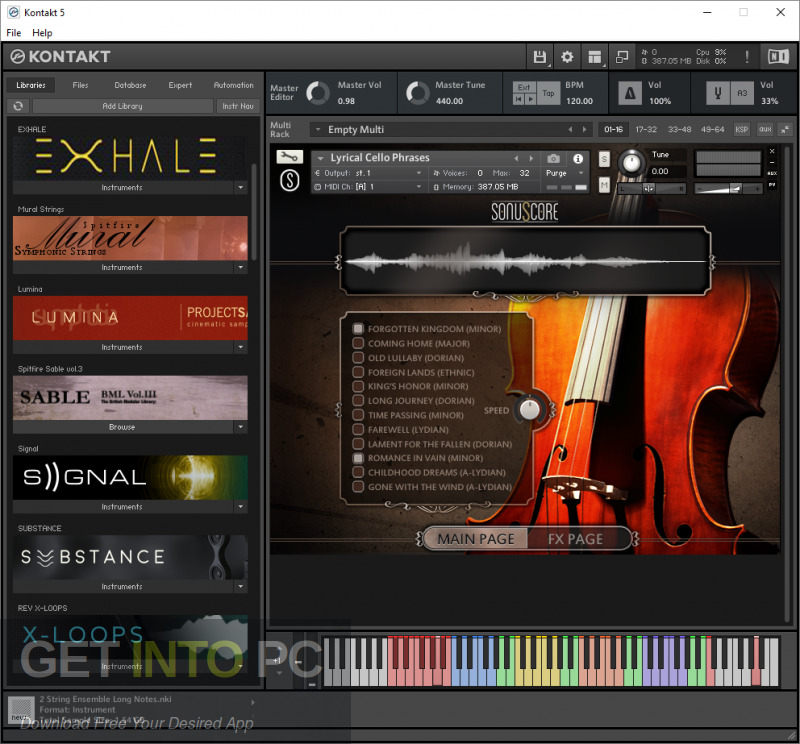
Task: Open the Empty Multi dropdown menu
Action: [x=318, y=130]
